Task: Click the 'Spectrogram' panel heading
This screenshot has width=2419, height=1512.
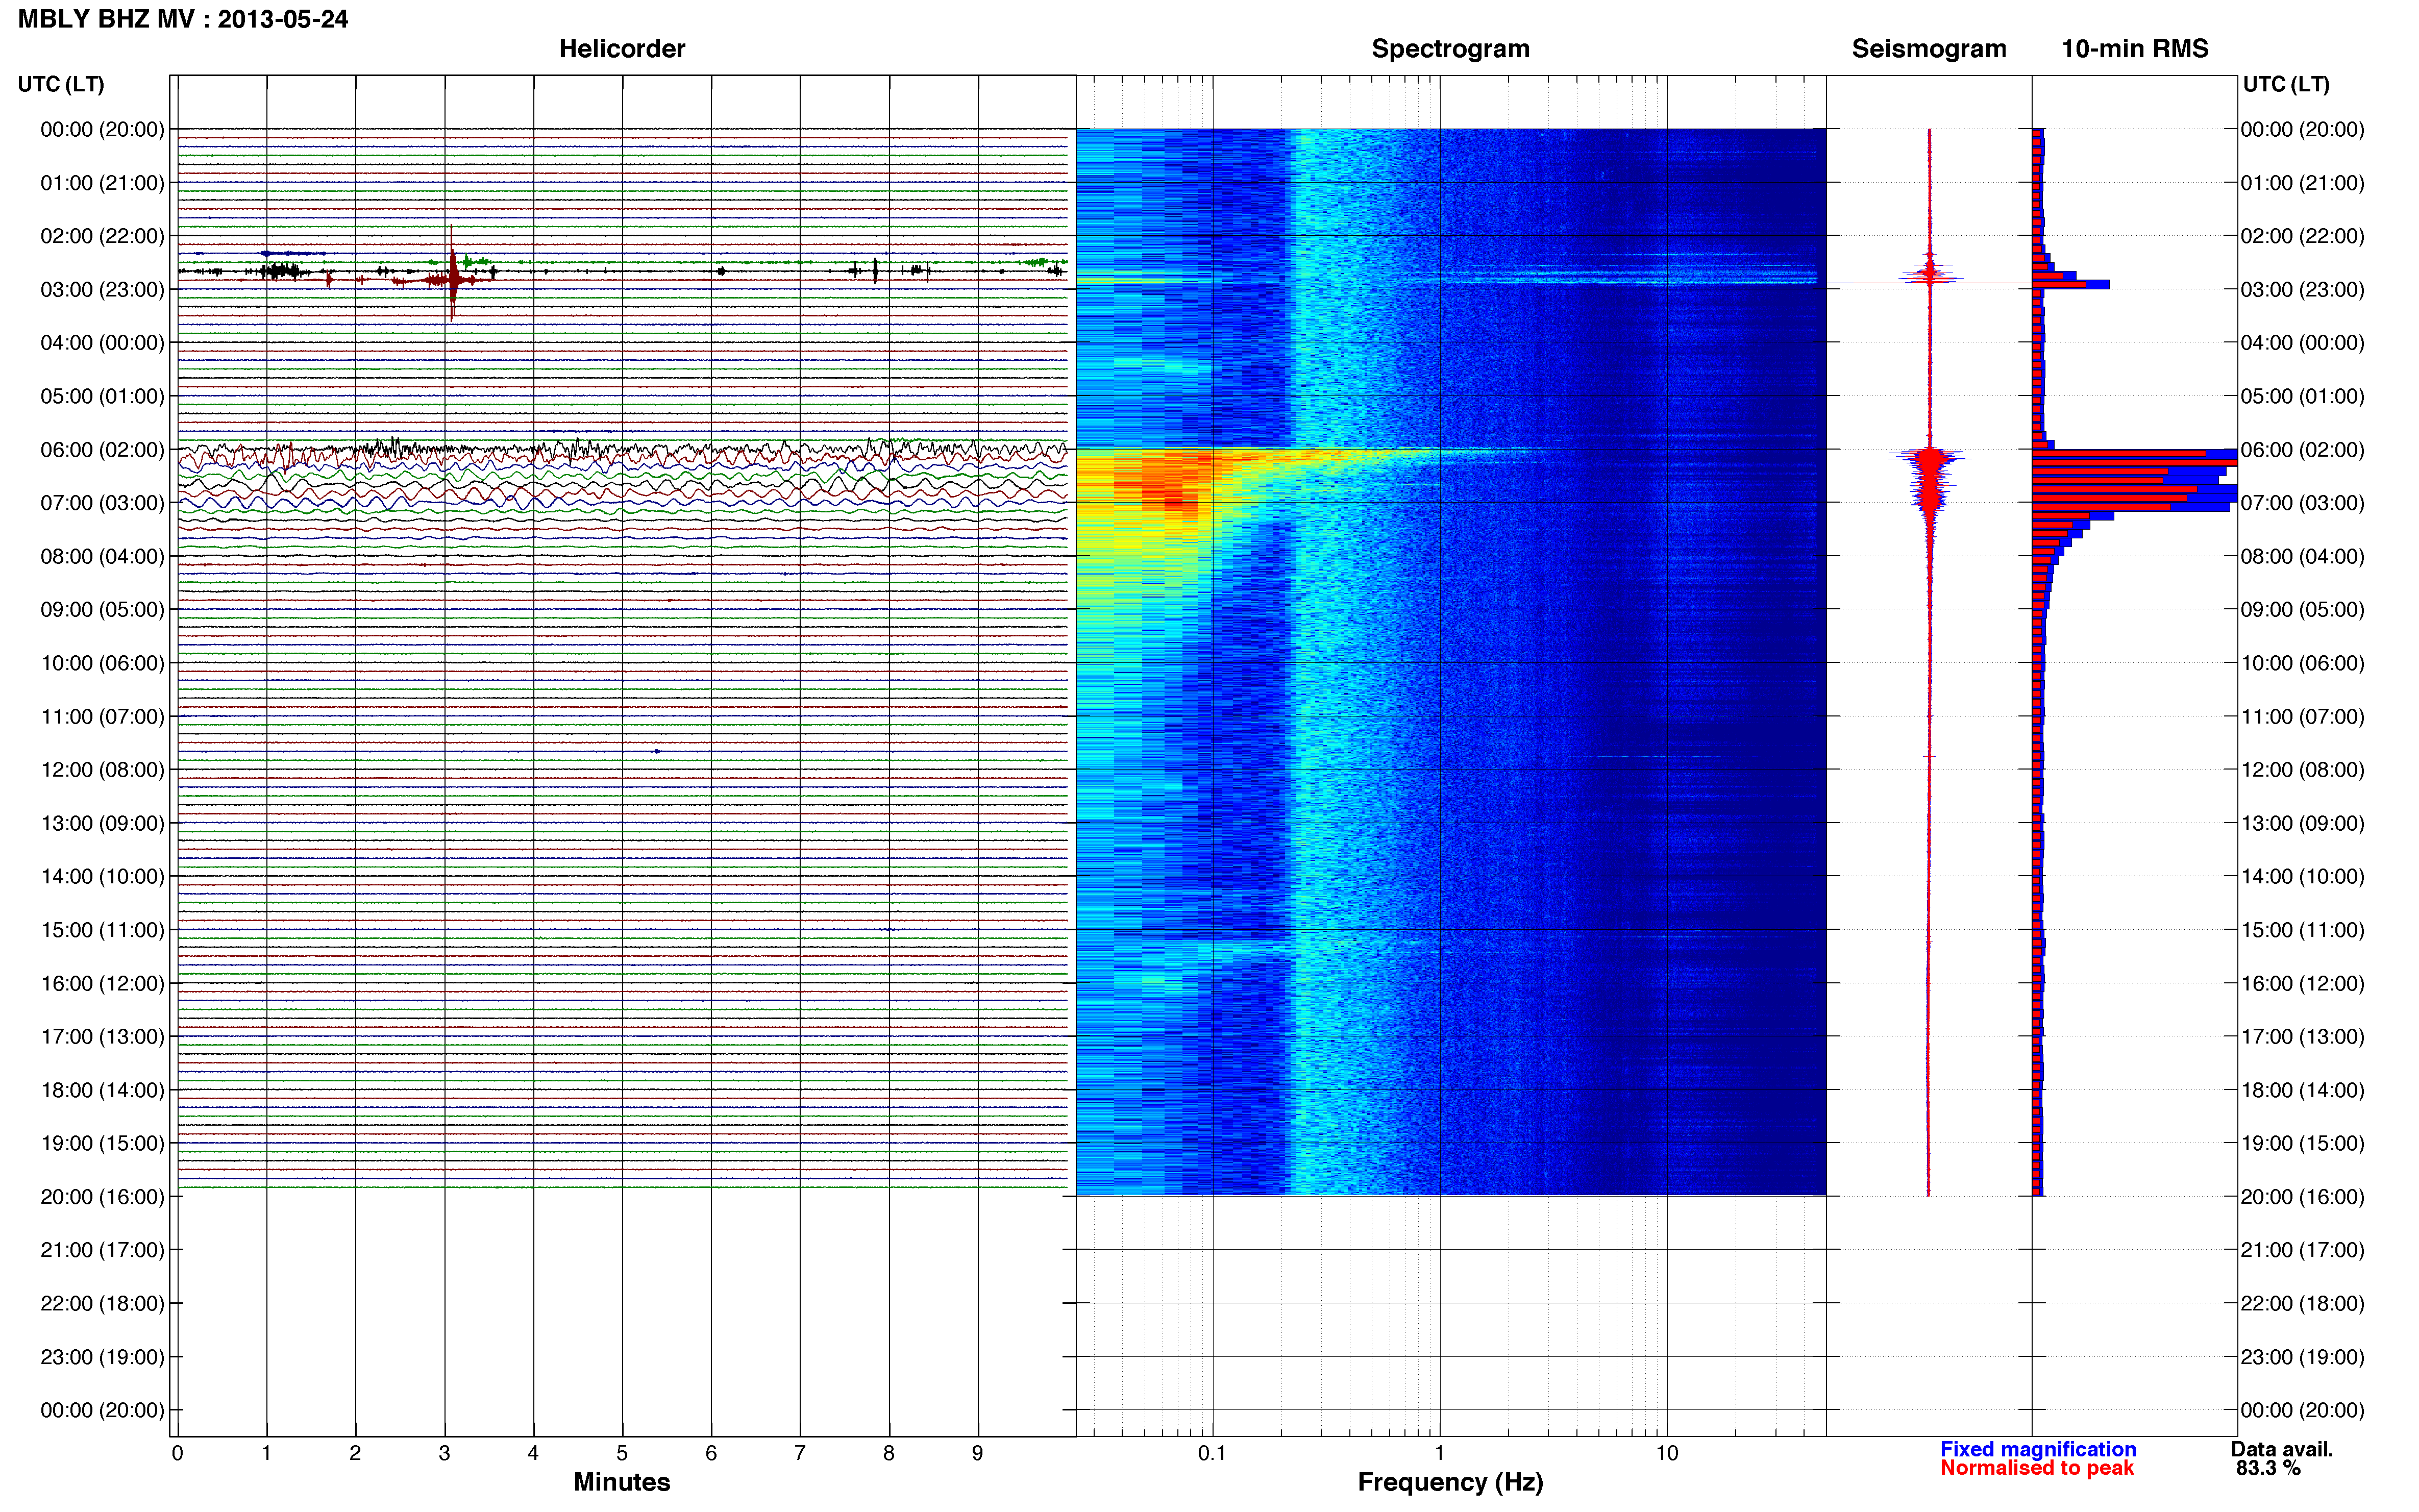Action: (1450, 49)
